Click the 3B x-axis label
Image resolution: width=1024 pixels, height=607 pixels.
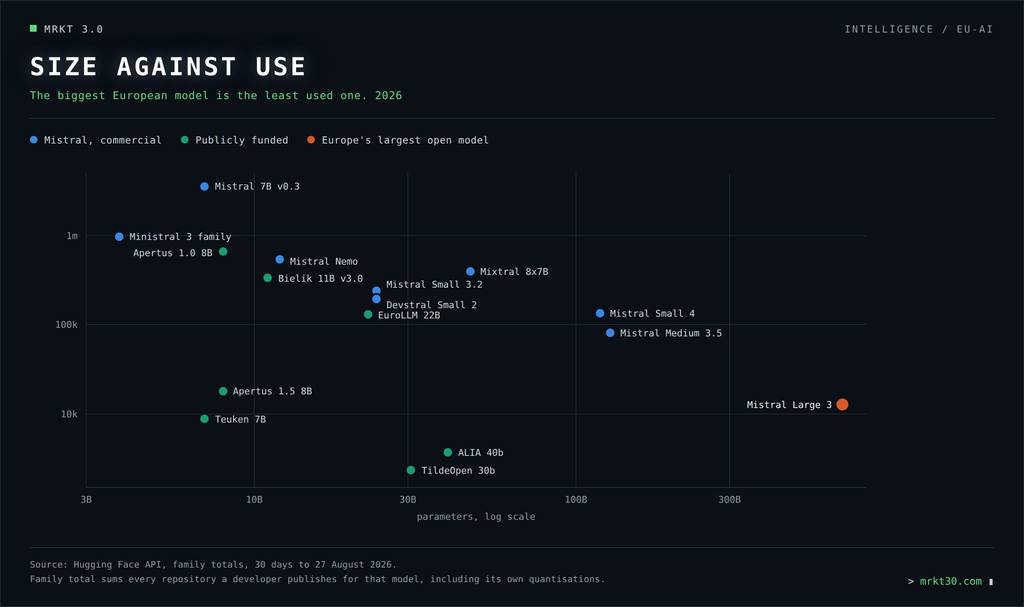pyautogui.click(x=86, y=499)
